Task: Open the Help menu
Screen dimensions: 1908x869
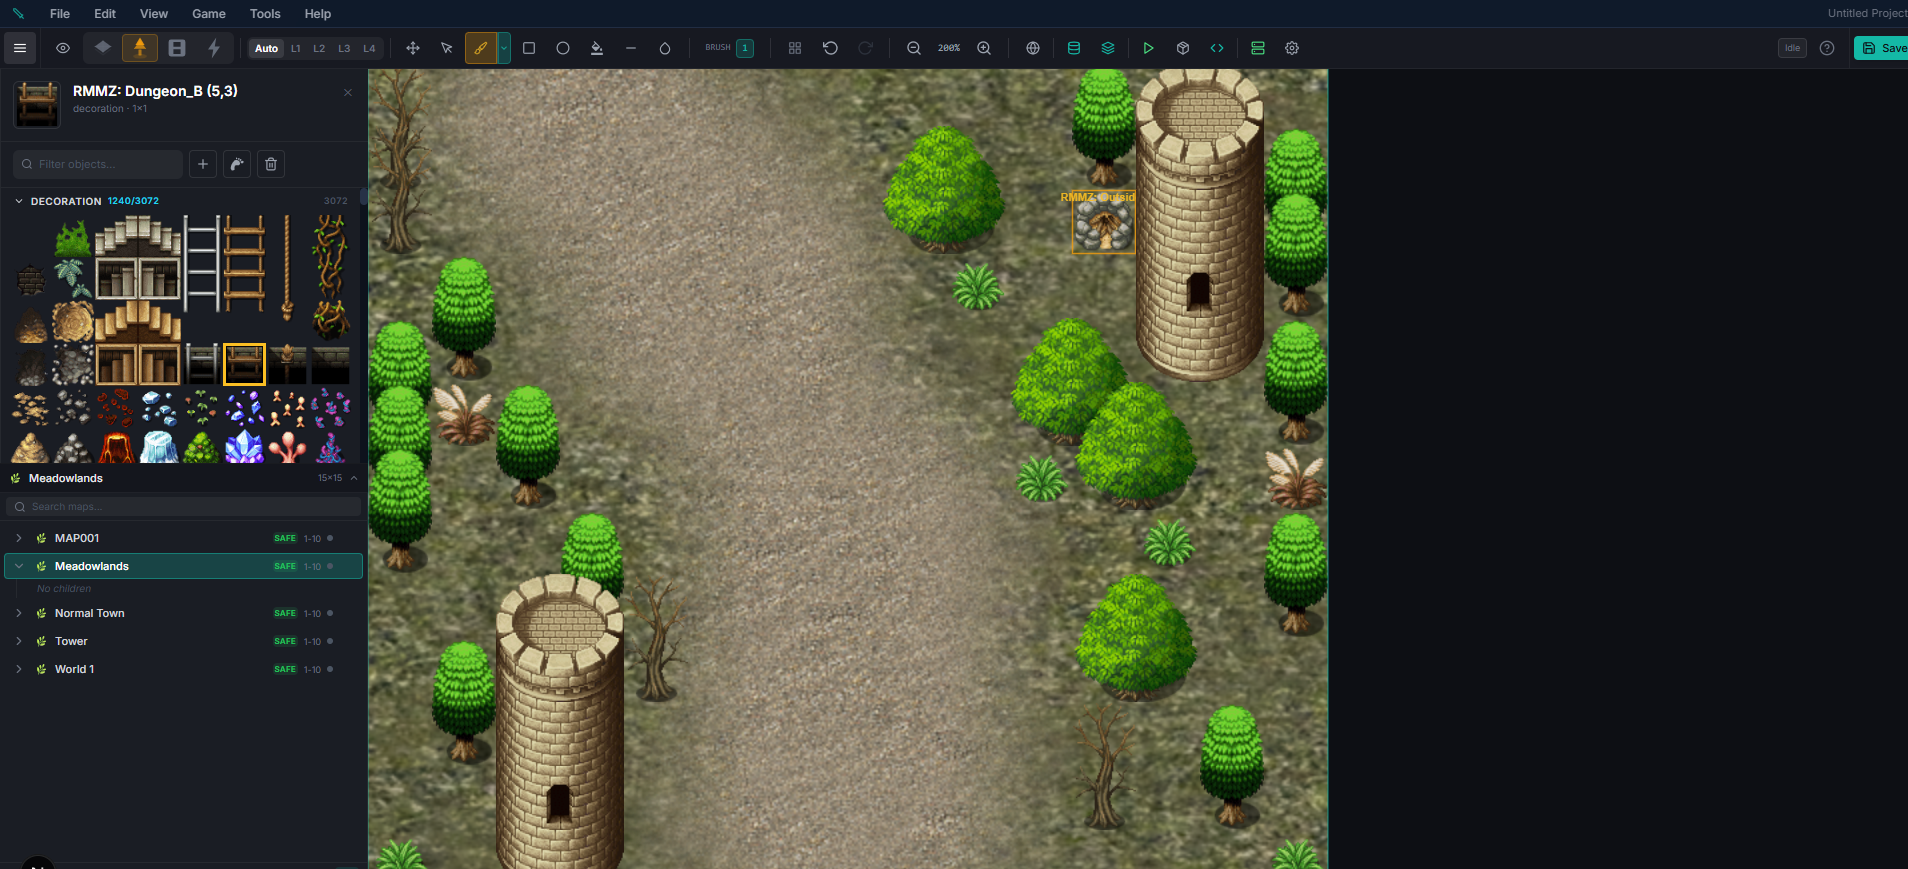Action: 318,14
